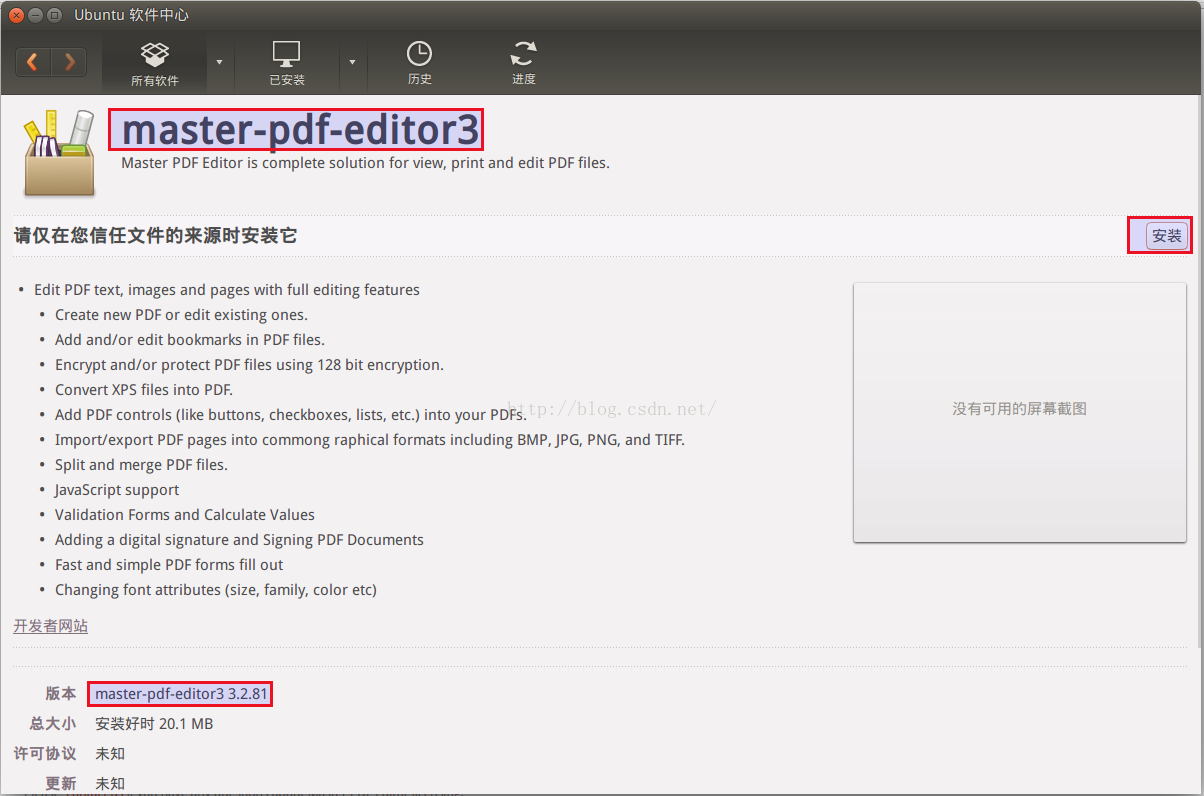The height and width of the screenshot is (796, 1204).
Task: Minimize the Ubuntu 软件中心 window
Action: [x=35, y=15]
